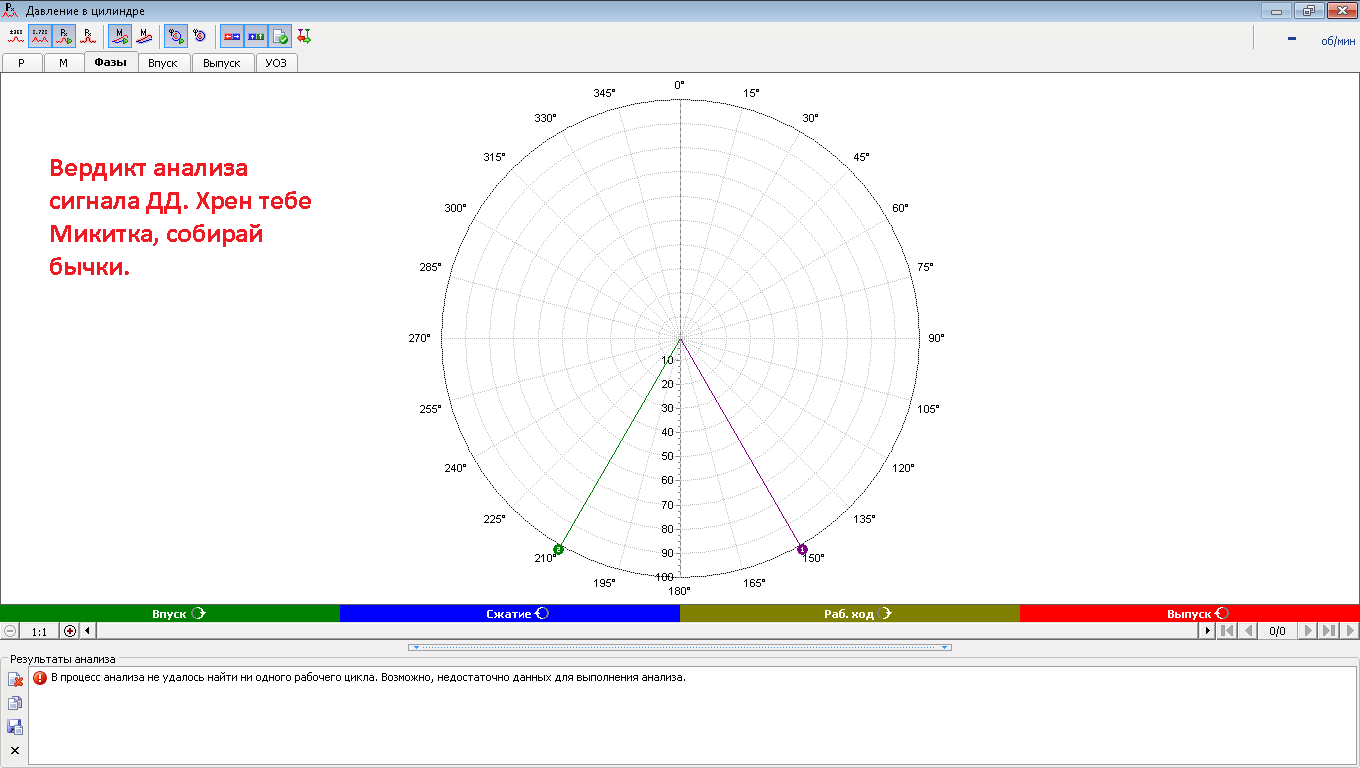The height and width of the screenshot is (768, 1360).
Task: Click the purple marker 1 near 150°
Action: 802,549
